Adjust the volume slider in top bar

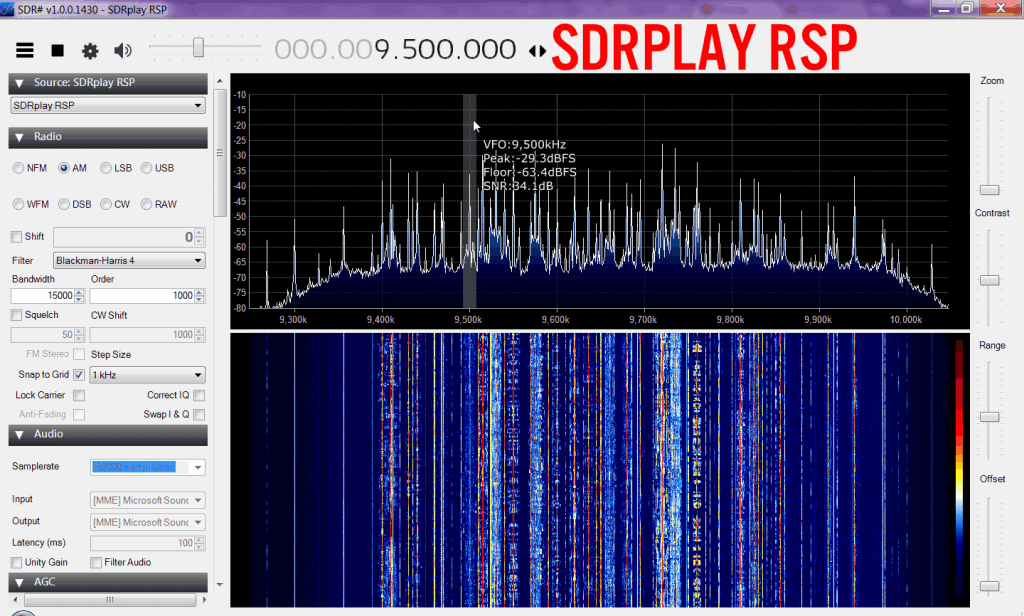point(199,47)
